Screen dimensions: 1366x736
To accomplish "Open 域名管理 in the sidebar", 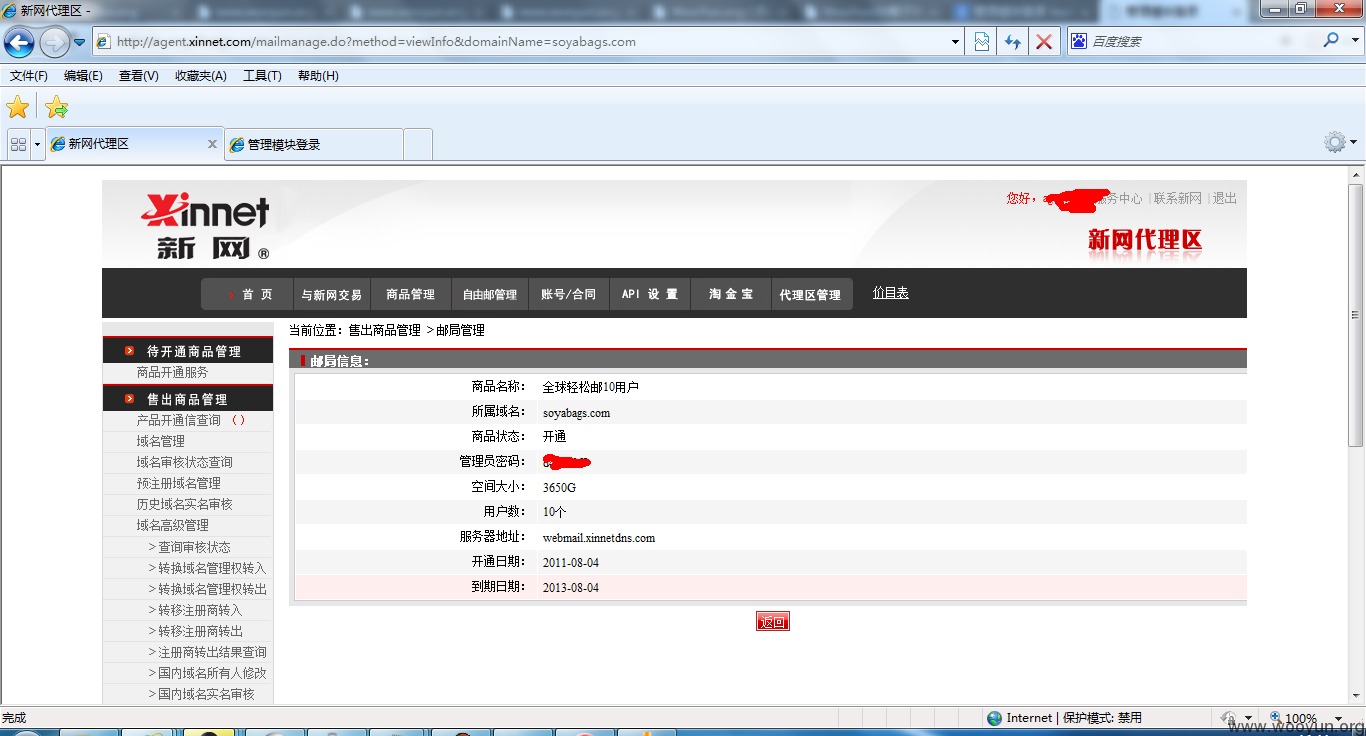I will coord(160,441).
